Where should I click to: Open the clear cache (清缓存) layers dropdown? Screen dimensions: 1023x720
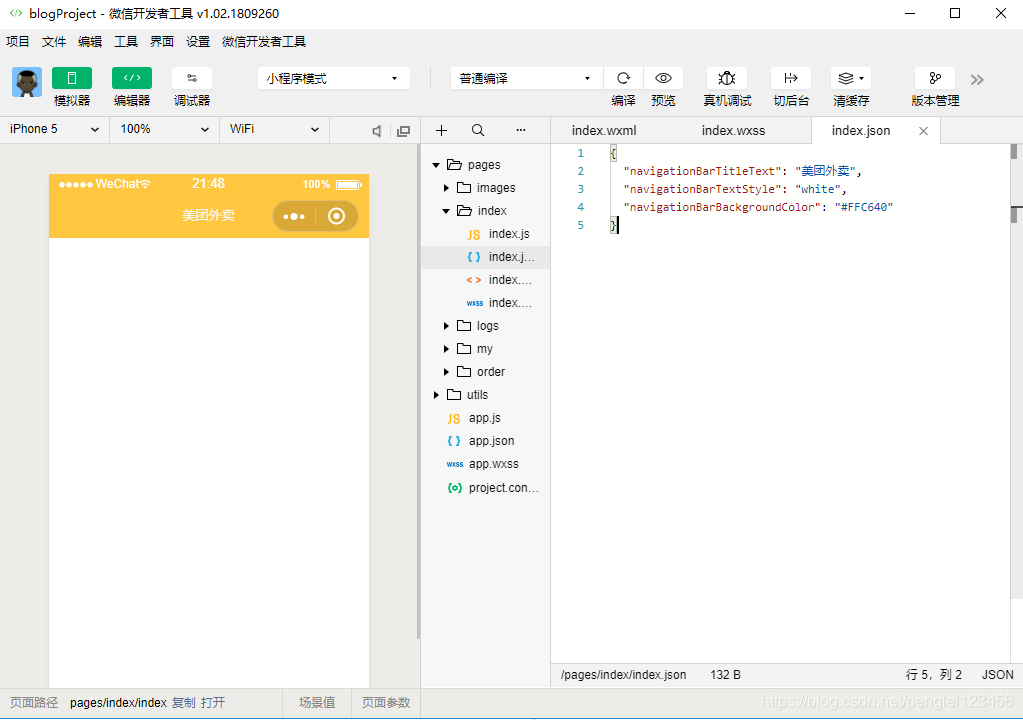[851, 78]
